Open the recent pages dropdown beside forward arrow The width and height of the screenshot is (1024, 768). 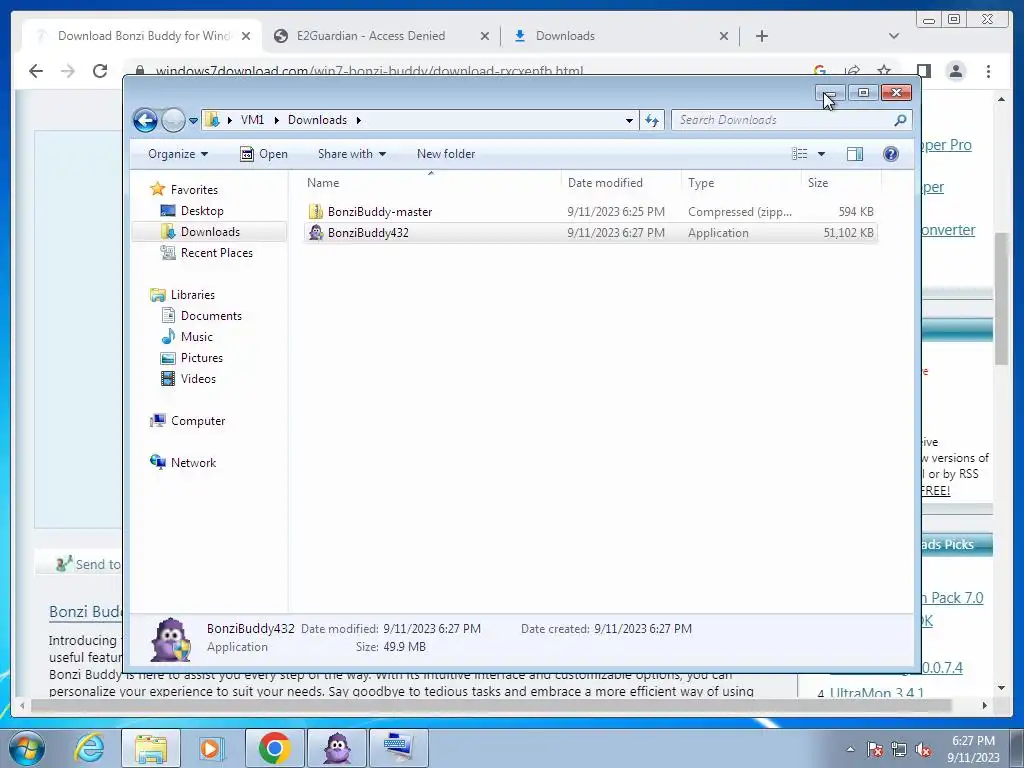pyautogui.click(x=193, y=121)
